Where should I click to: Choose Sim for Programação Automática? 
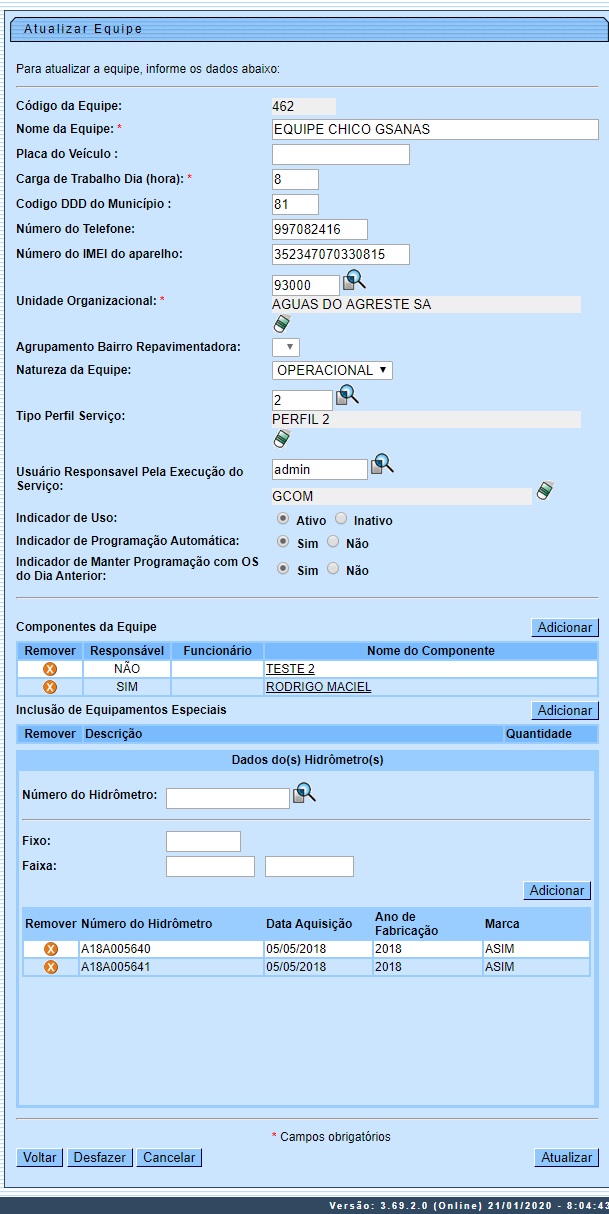[283, 542]
